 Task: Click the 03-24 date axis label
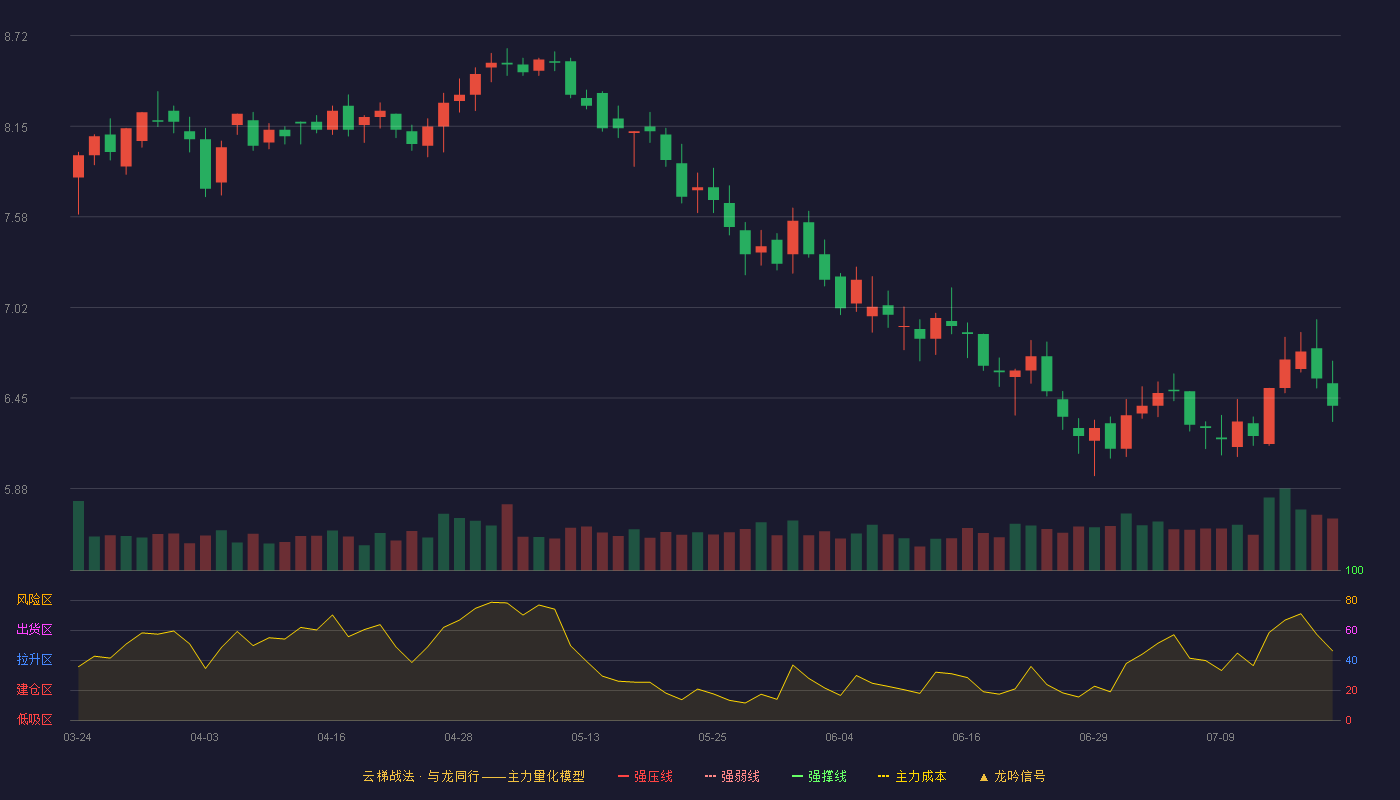[x=77, y=737]
